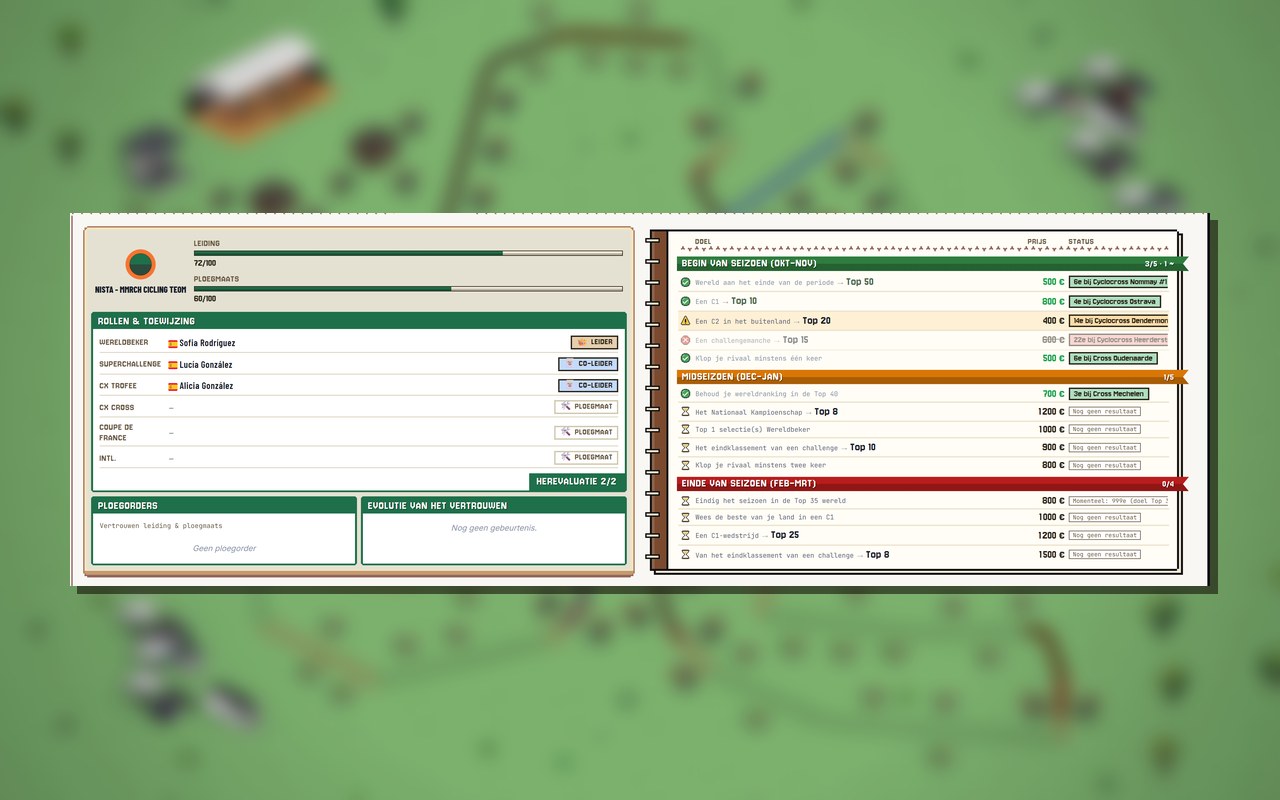
Task: Click the hourglass for the challenge Top 8 goal
Action: click(685, 555)
